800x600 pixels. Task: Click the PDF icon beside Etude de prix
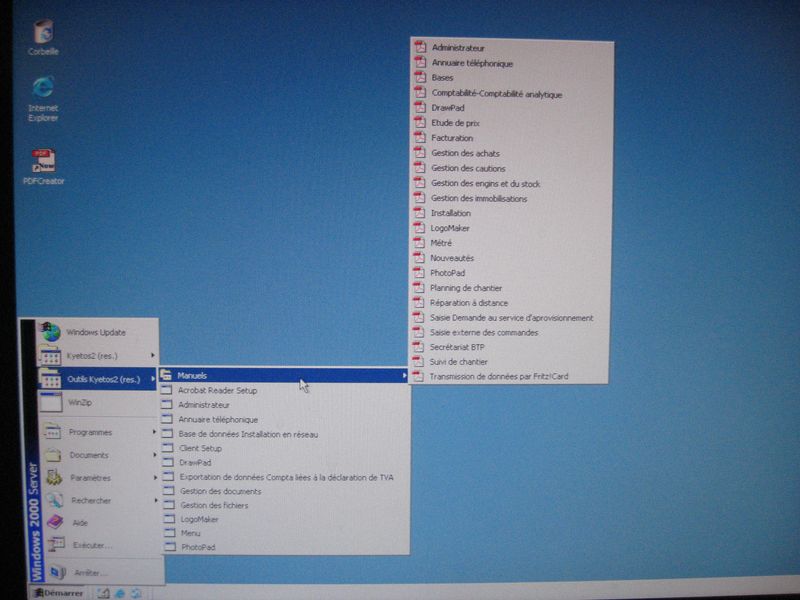tap(419, 122)
